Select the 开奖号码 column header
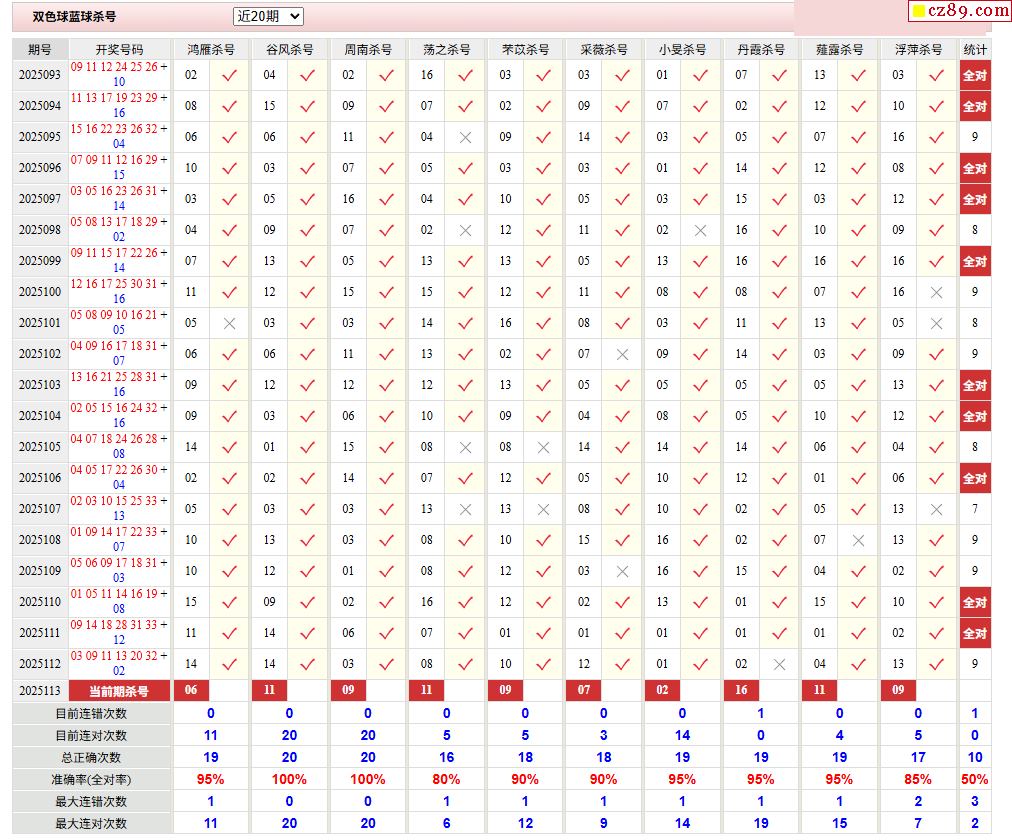The width and height of the screenshot is (1012, 840). coord(119,49)
